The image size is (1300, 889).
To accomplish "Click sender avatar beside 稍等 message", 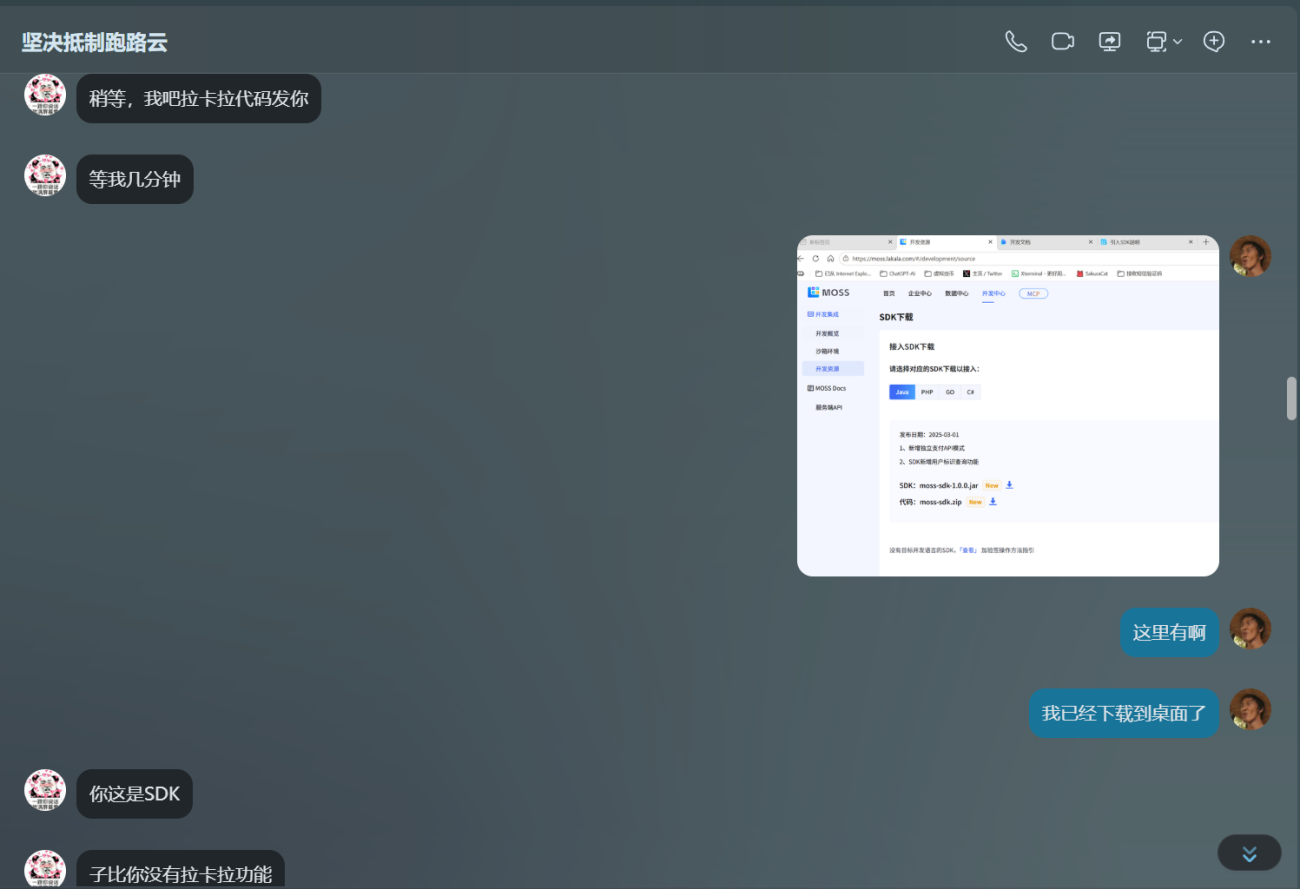I will (45, 95).
